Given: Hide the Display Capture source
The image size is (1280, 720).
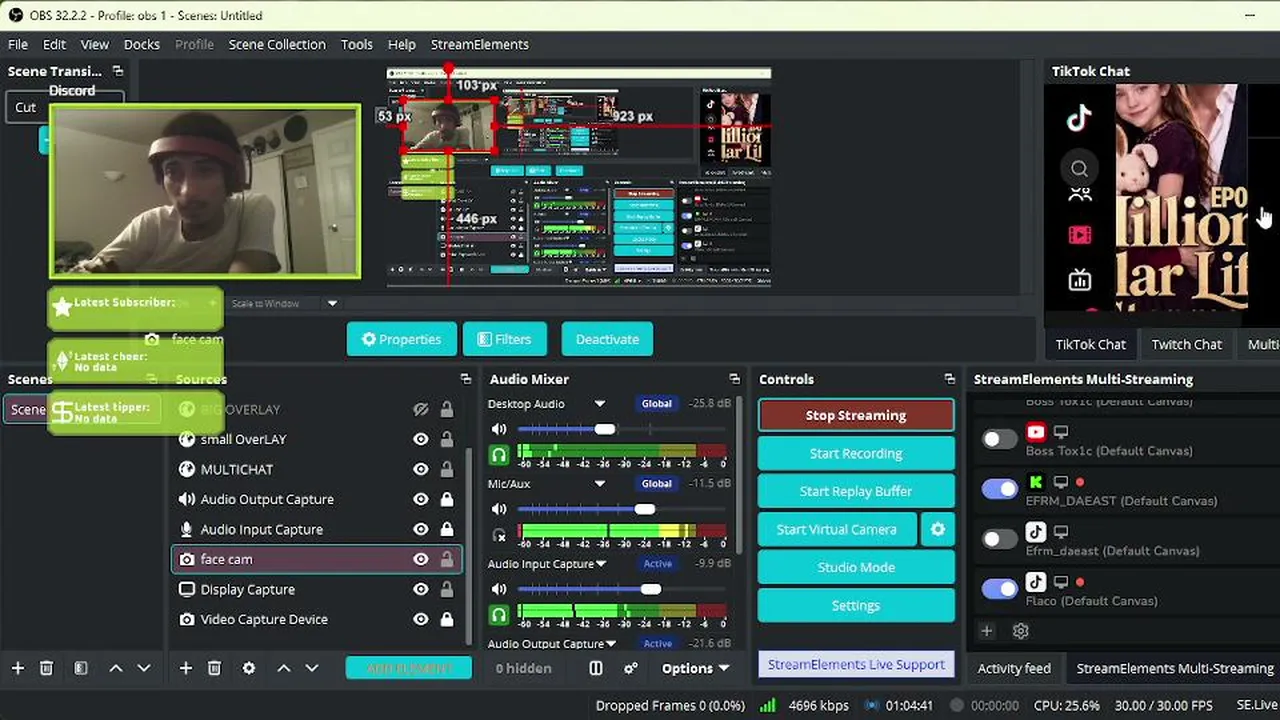Looking at the screenshot, I should click(x=421, y=589).
